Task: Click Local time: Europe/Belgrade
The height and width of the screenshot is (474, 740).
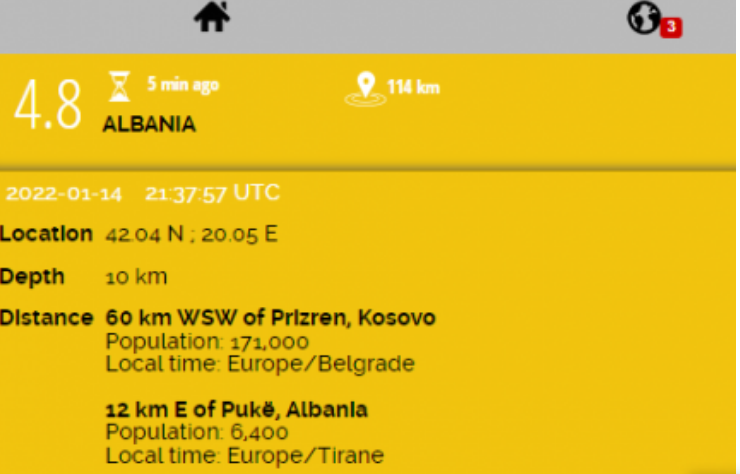Action: click(259, 363)
